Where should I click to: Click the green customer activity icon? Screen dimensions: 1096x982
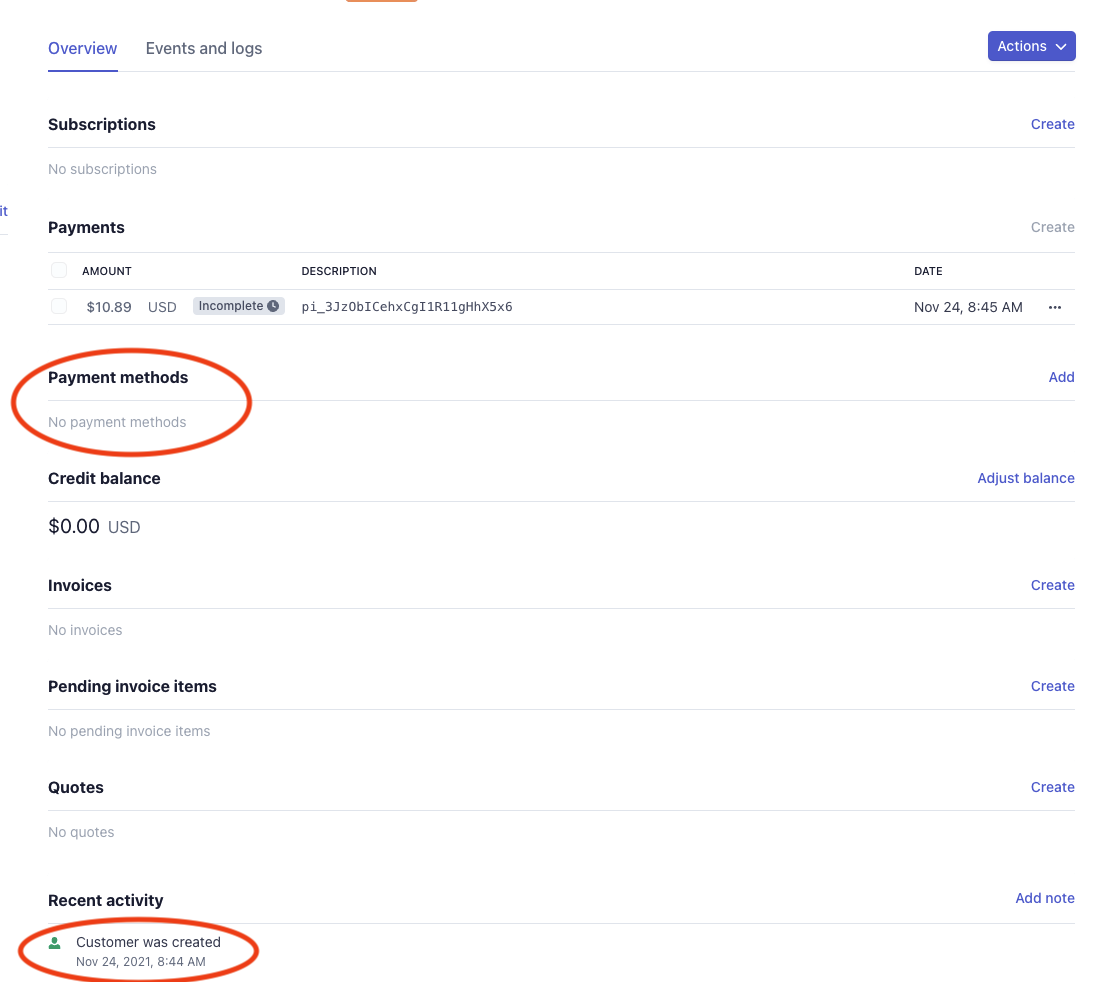click(57, 941)
